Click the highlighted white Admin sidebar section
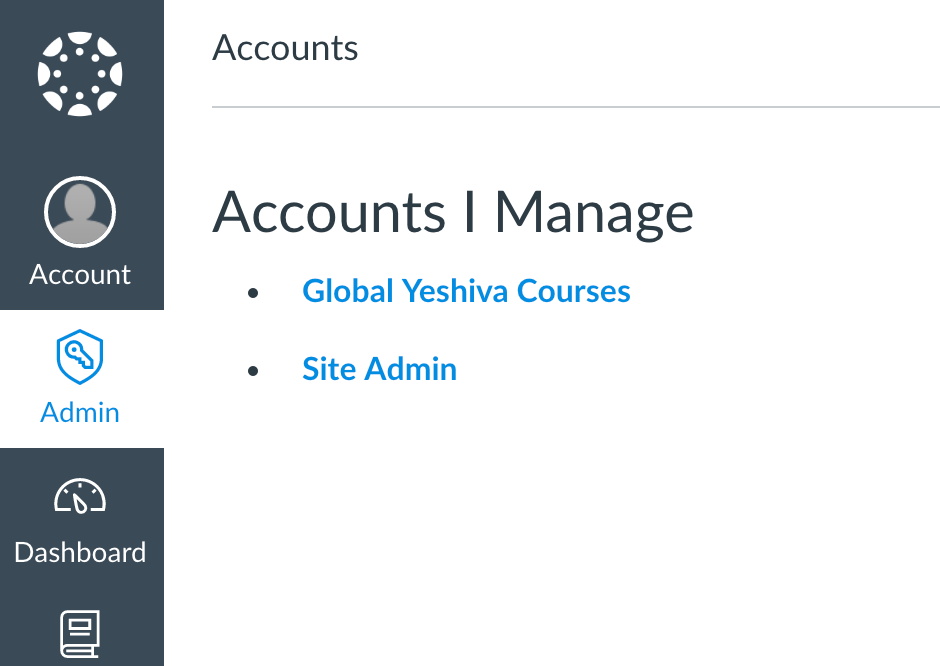 point(80,379)
